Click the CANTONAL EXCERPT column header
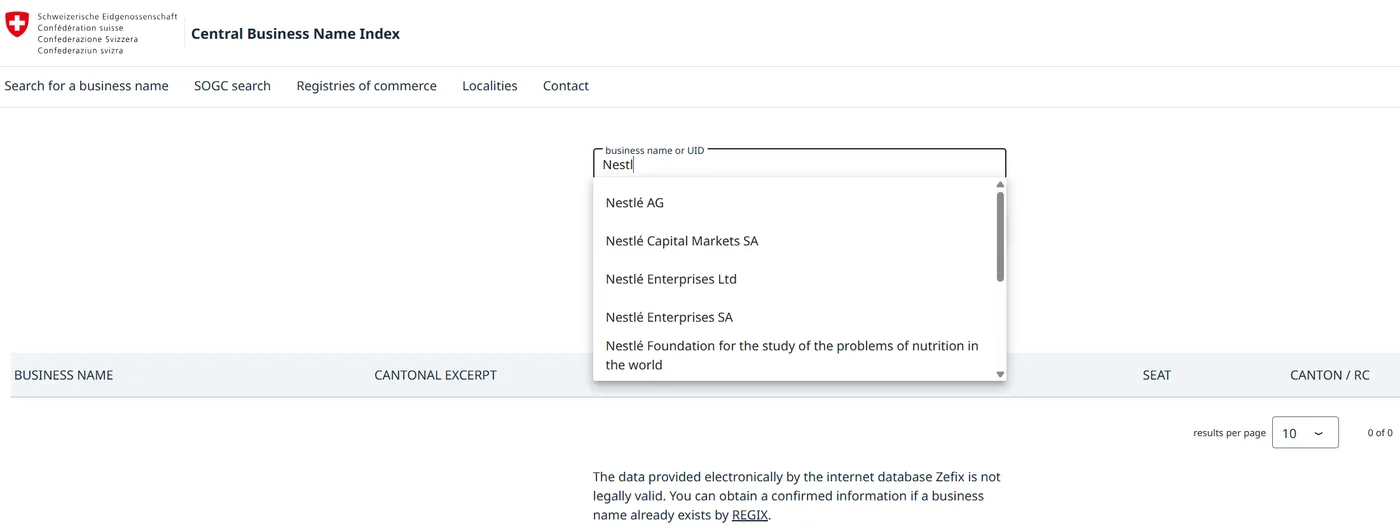 point(435,375)
